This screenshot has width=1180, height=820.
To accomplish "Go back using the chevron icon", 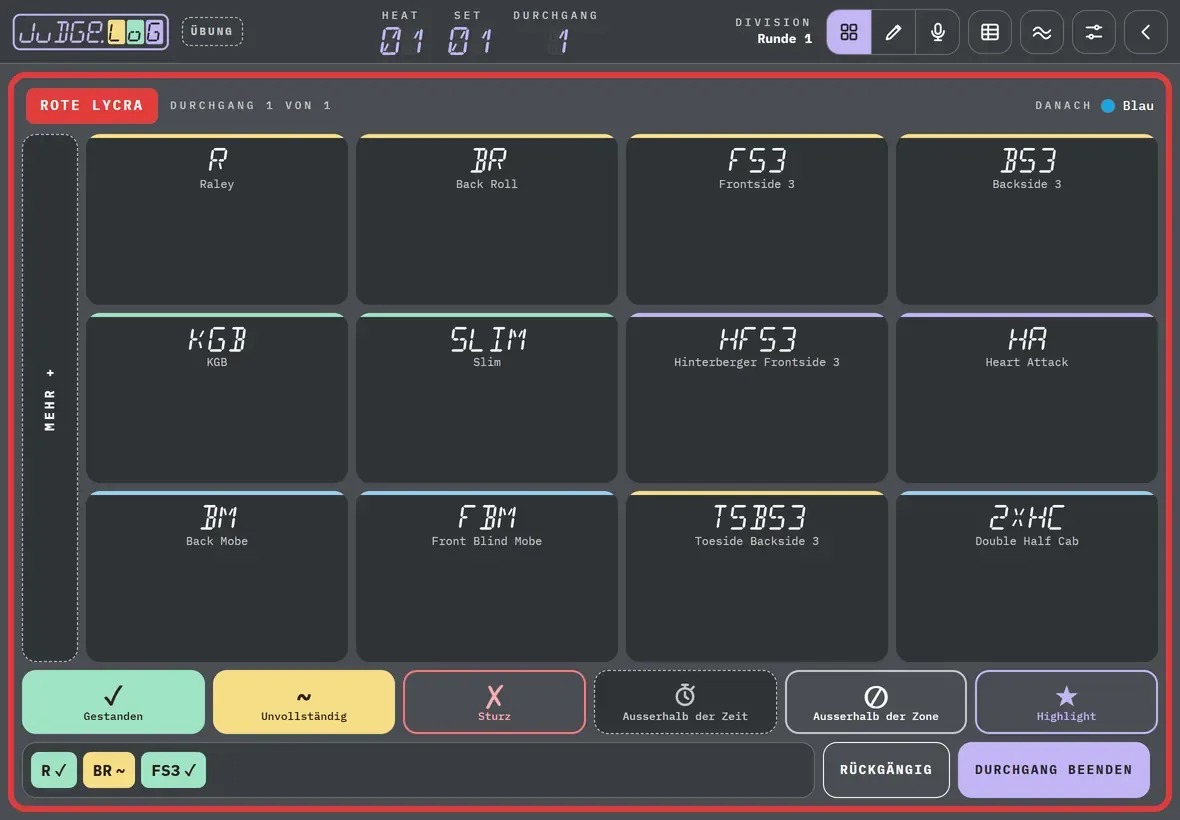I will [x=1145, y=32].
